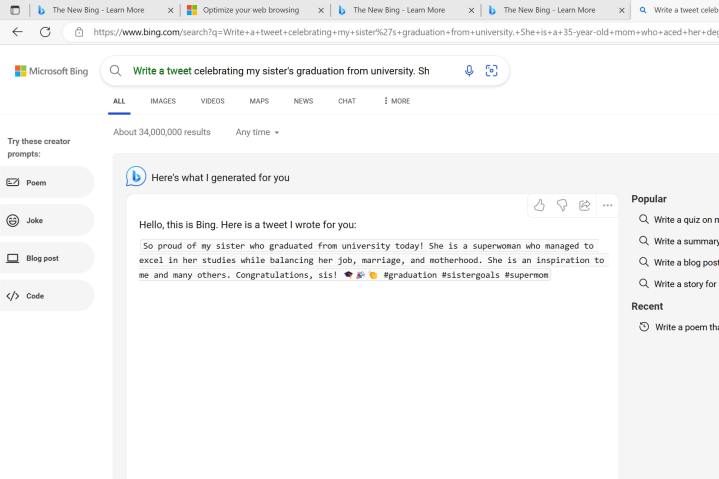
Task: Select the Poem creator prompt
Action: 50,183
